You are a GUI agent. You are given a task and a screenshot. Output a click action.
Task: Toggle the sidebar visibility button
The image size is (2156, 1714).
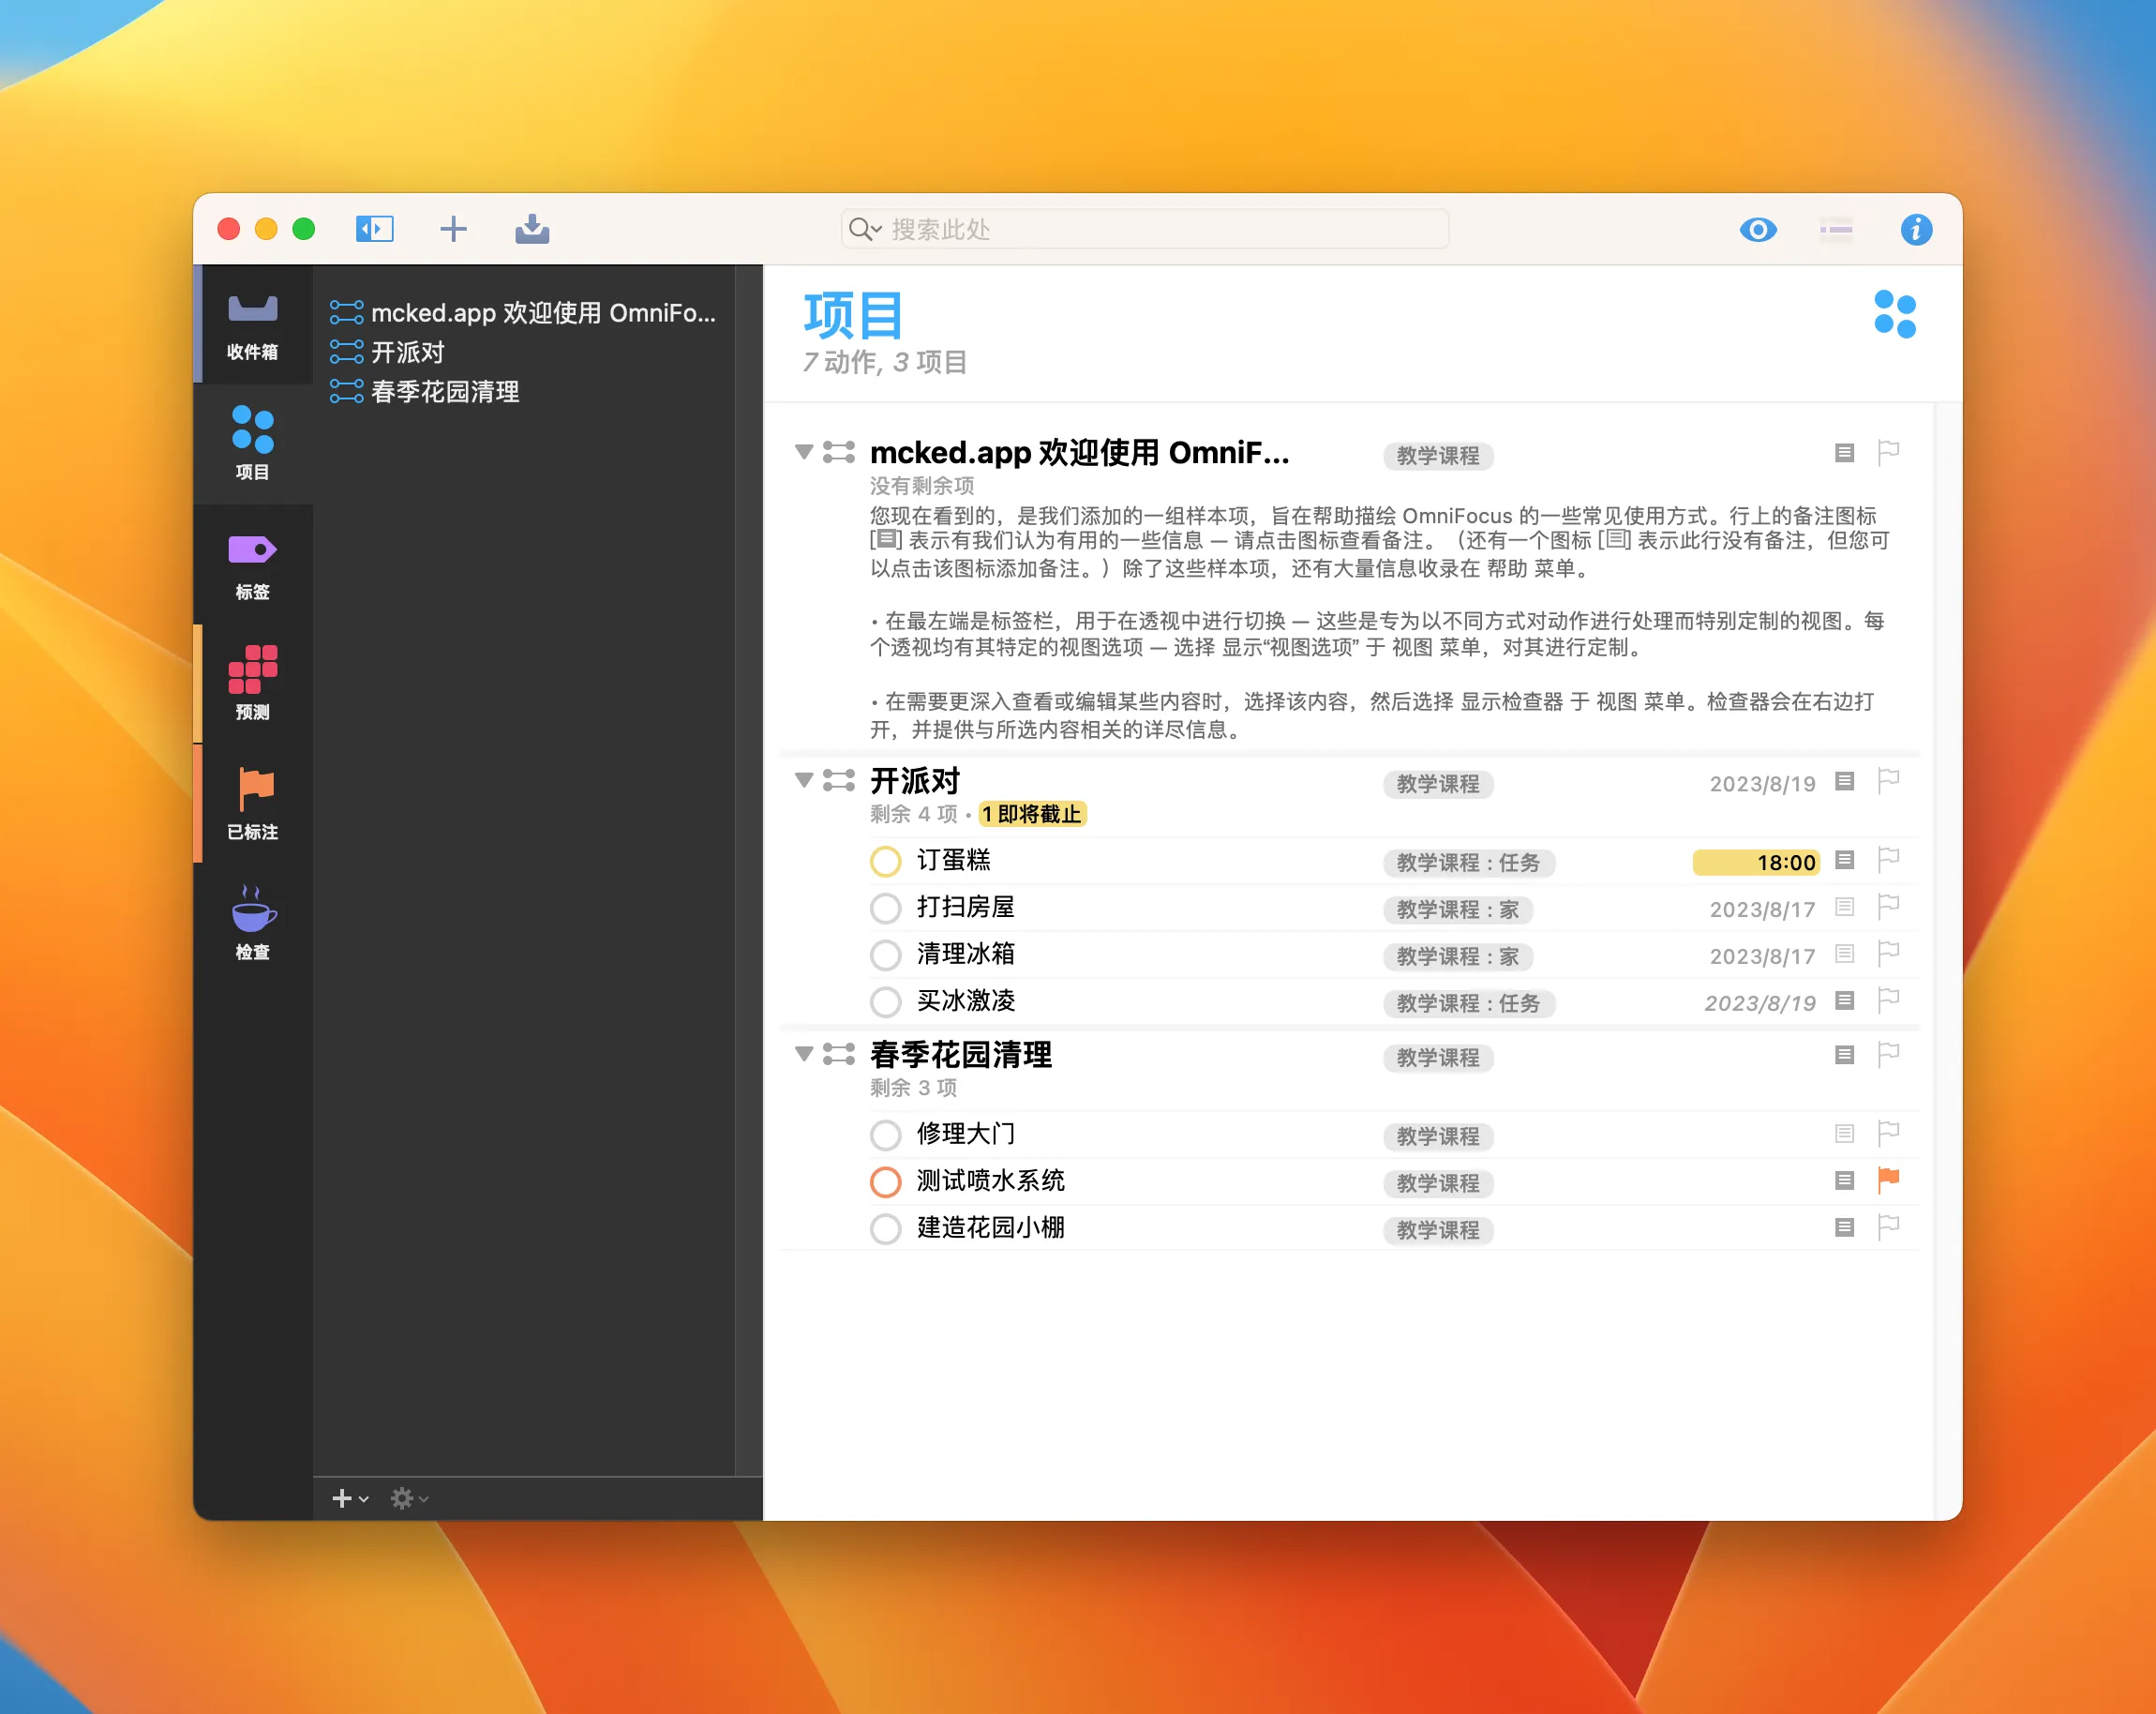tap(374, 229)
